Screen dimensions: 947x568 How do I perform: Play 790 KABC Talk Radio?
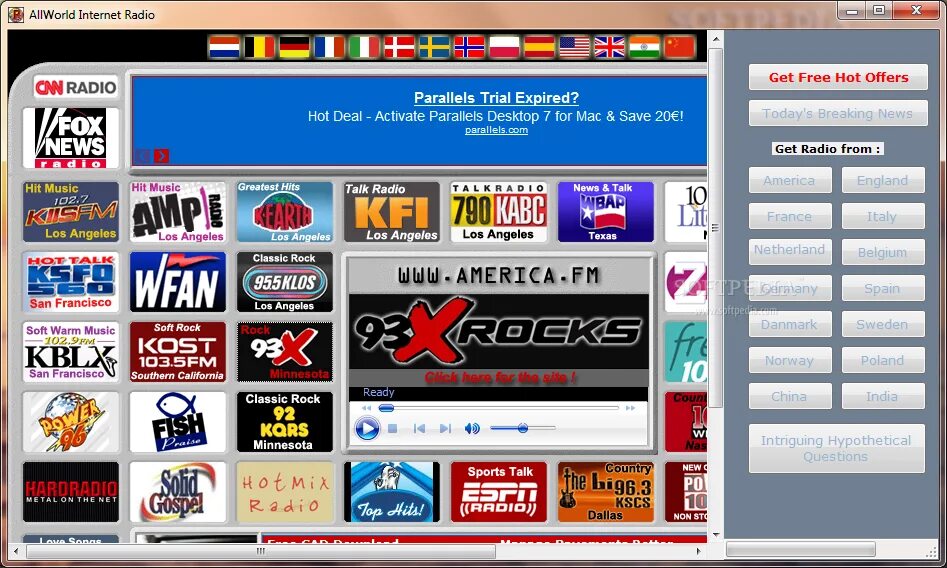(x=499, y=211)
